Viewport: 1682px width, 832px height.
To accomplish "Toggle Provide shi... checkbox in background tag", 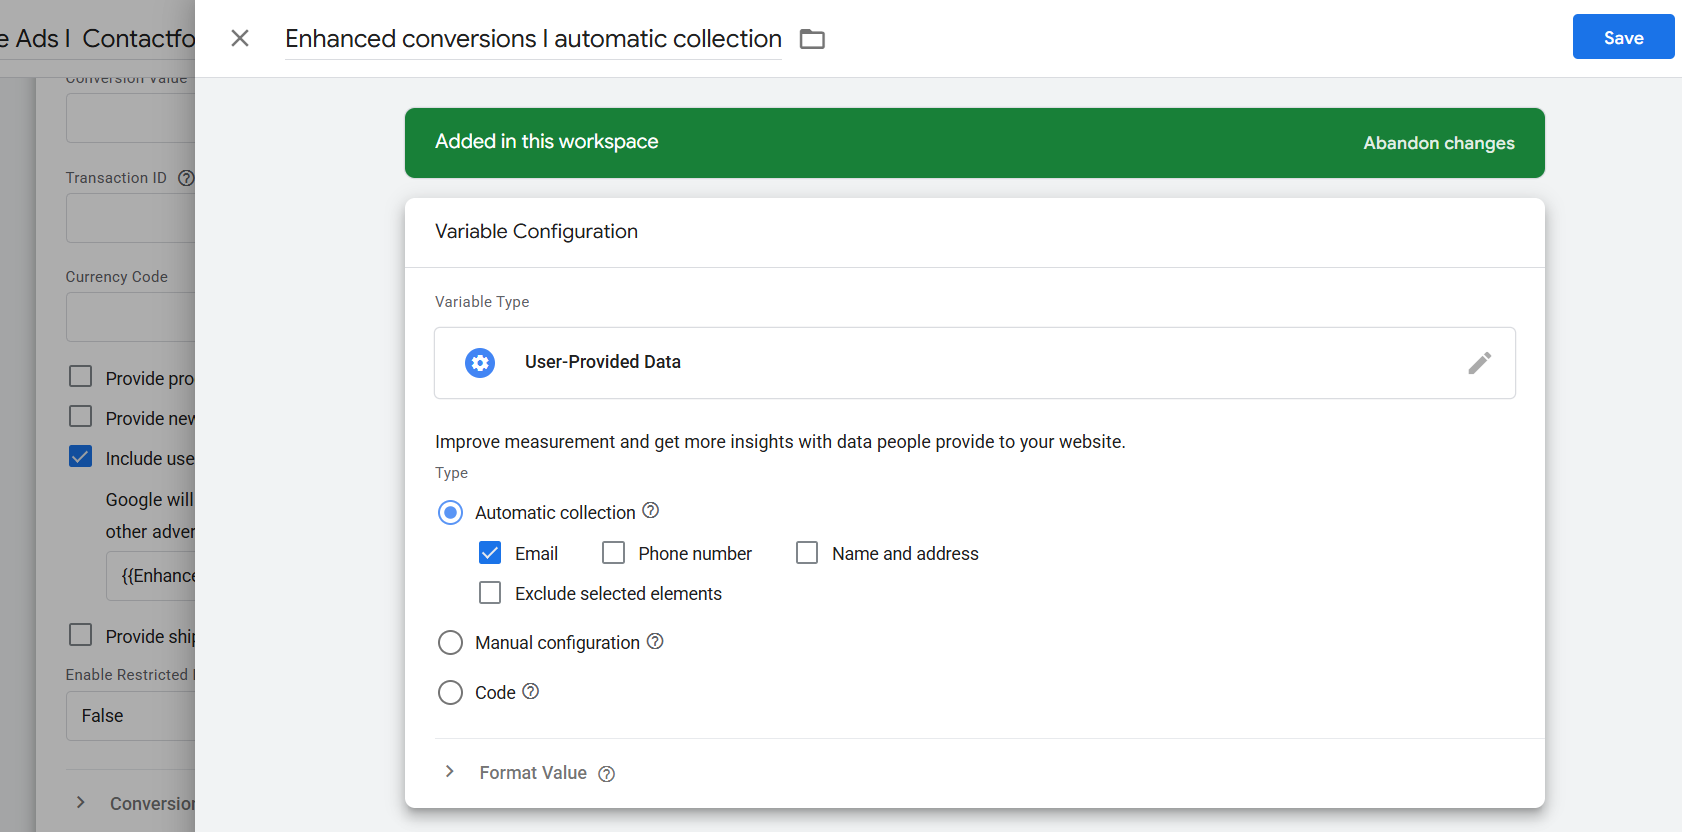I will 80,635.
